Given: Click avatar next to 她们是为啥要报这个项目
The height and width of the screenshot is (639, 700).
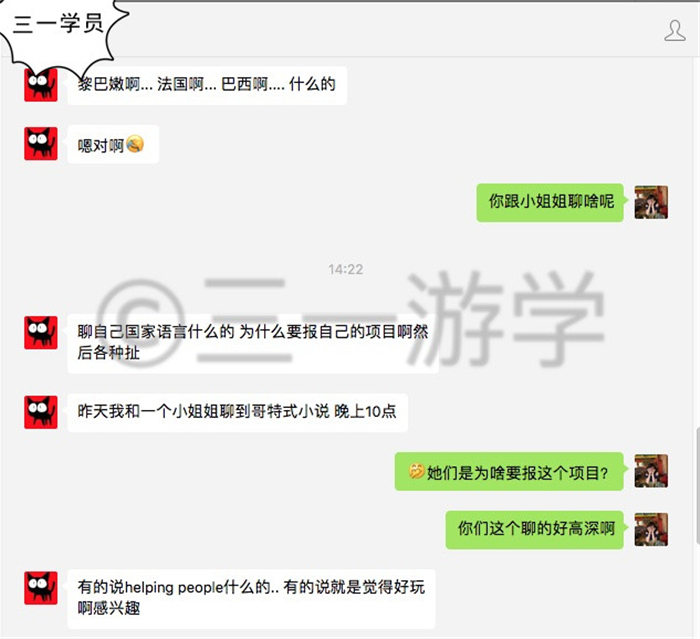Looking at the screenshot, I should point(651,471).
